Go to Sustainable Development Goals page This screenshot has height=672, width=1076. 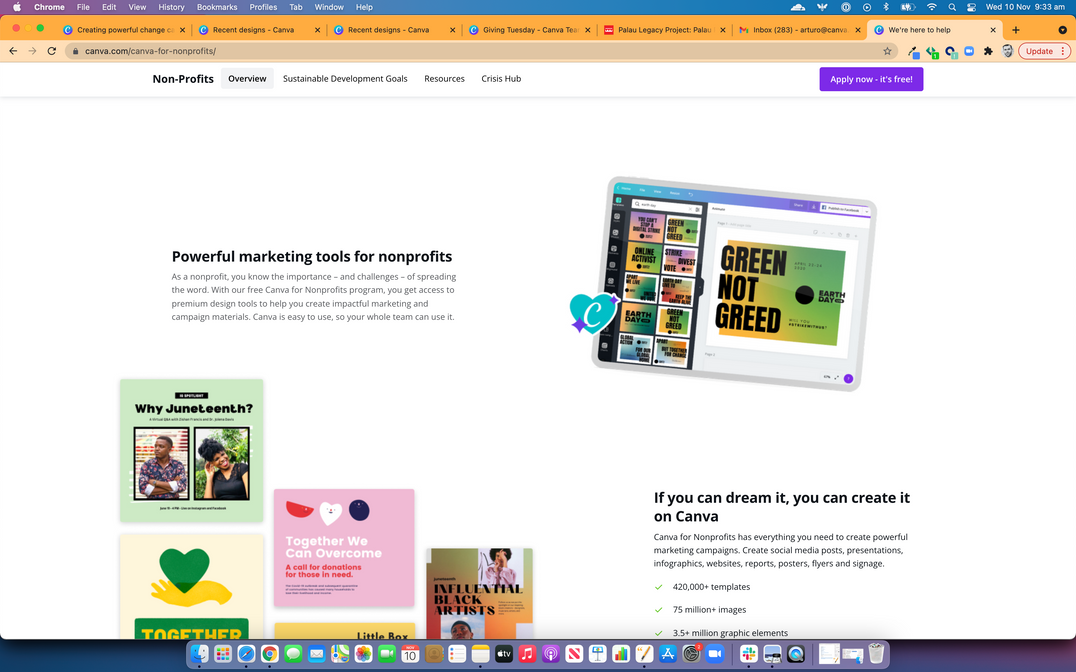(x=345, y=79)
